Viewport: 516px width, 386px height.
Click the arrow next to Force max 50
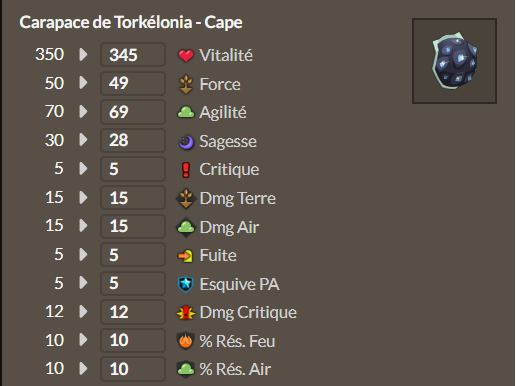point(83,83)
